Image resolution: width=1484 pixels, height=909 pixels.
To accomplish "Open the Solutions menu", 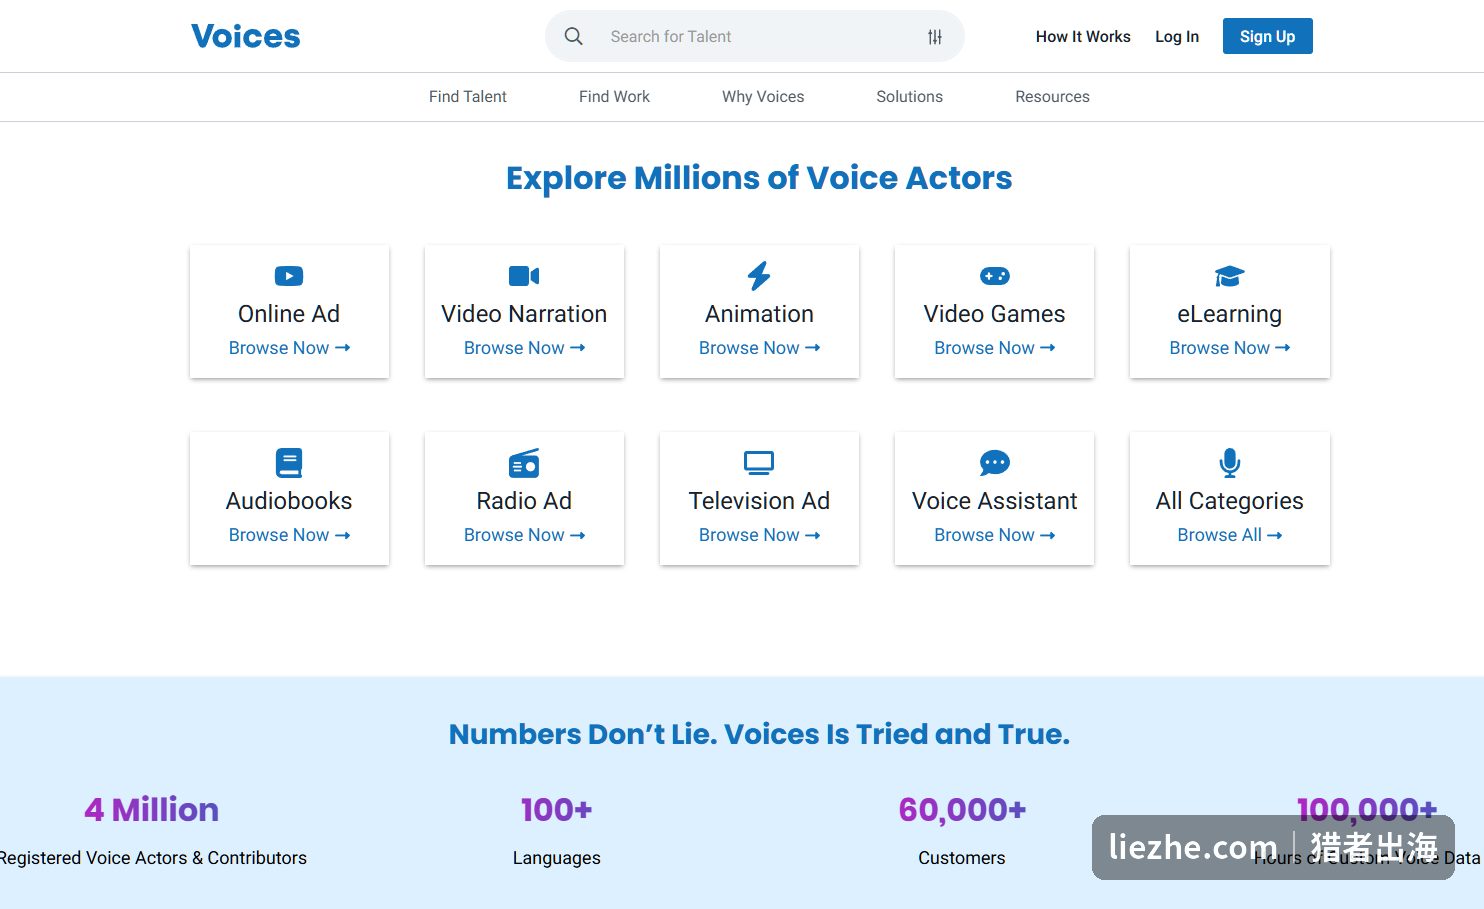I will click(910, 97).
